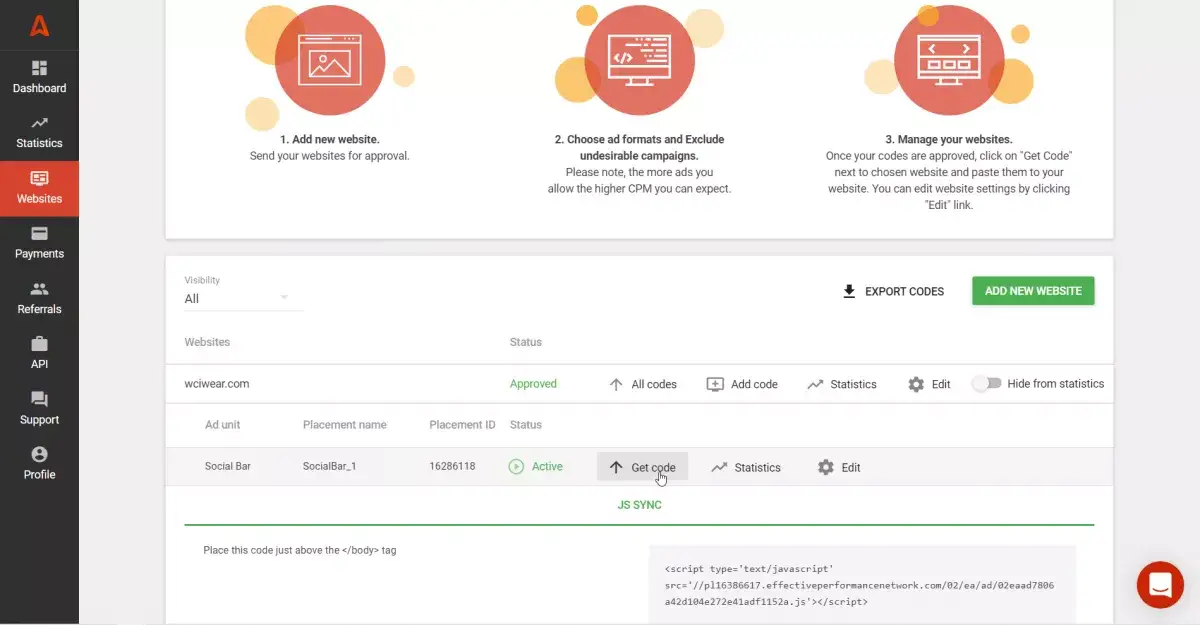
Task: Click Get code for SocialBar_1
Action: point(642,467)
